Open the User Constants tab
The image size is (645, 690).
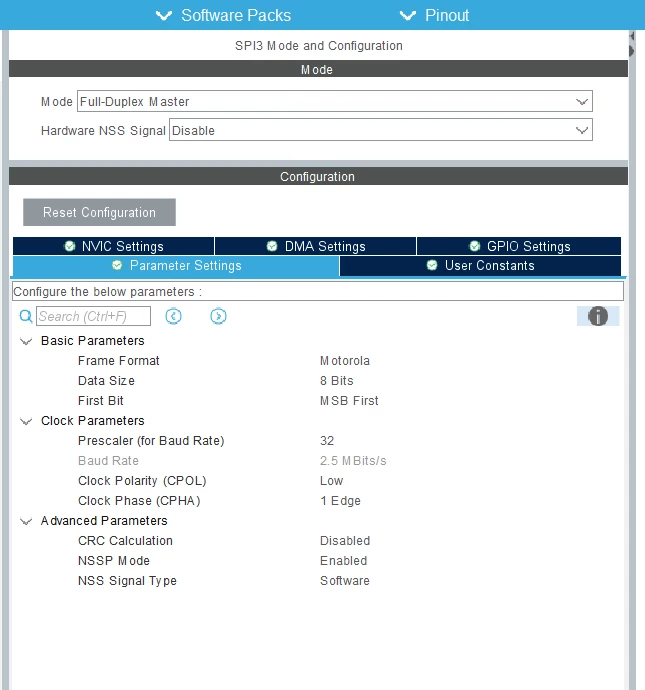pyautogui.click(x=480, y=266)
